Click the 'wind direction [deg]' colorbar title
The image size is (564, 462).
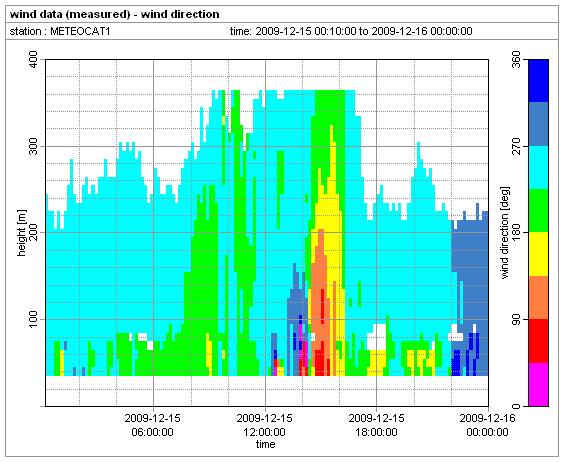[505, 232]
